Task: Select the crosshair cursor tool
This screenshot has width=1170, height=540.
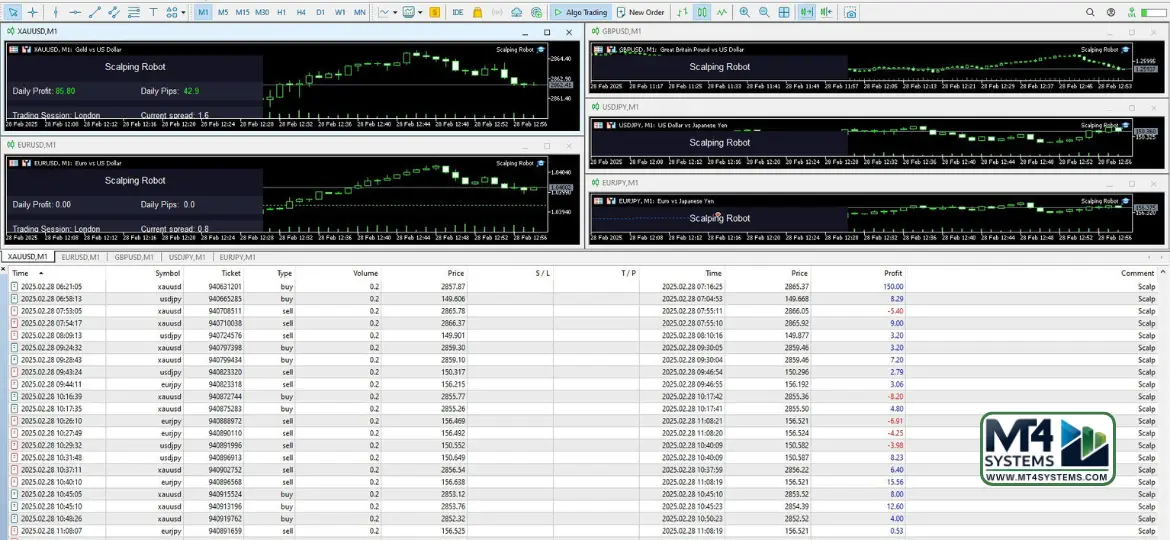Action: 33,12
